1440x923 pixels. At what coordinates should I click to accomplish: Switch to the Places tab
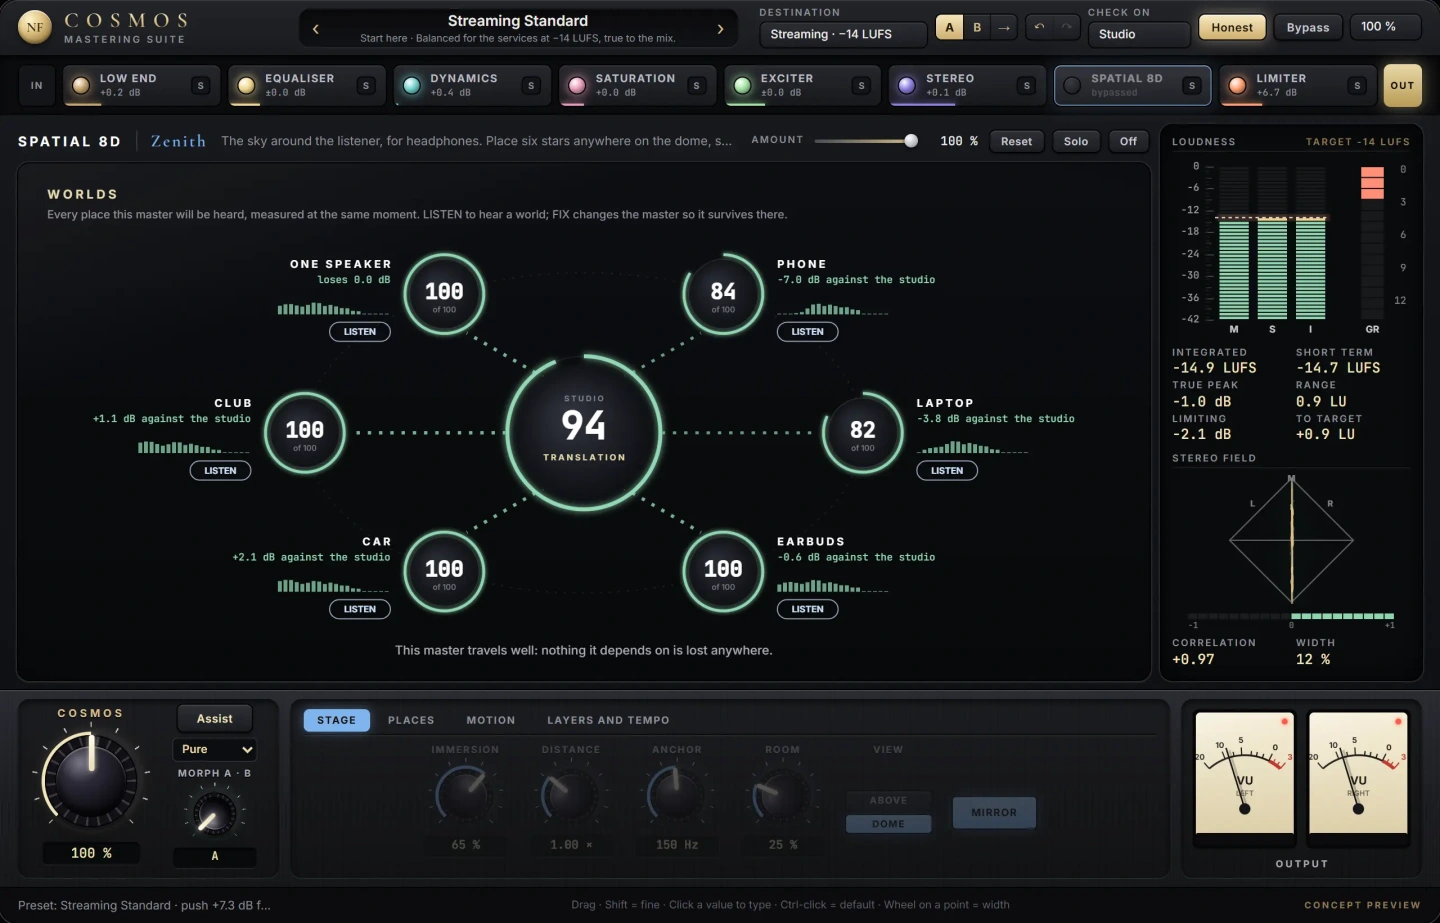pyautogui.click(x=411, y=720)
